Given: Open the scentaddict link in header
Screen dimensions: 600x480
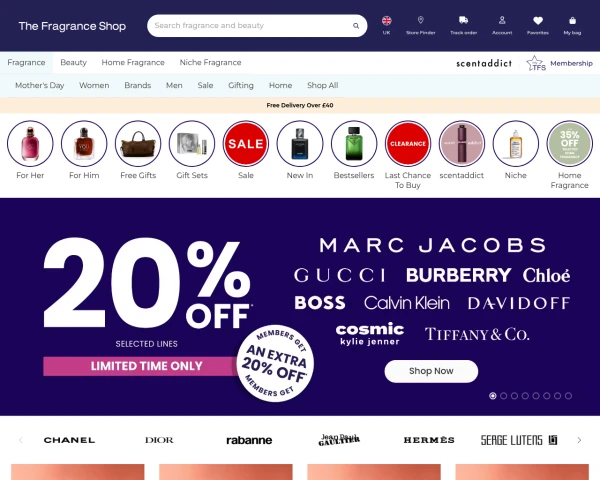Looking at the screenshot, I should click(484, 63).
